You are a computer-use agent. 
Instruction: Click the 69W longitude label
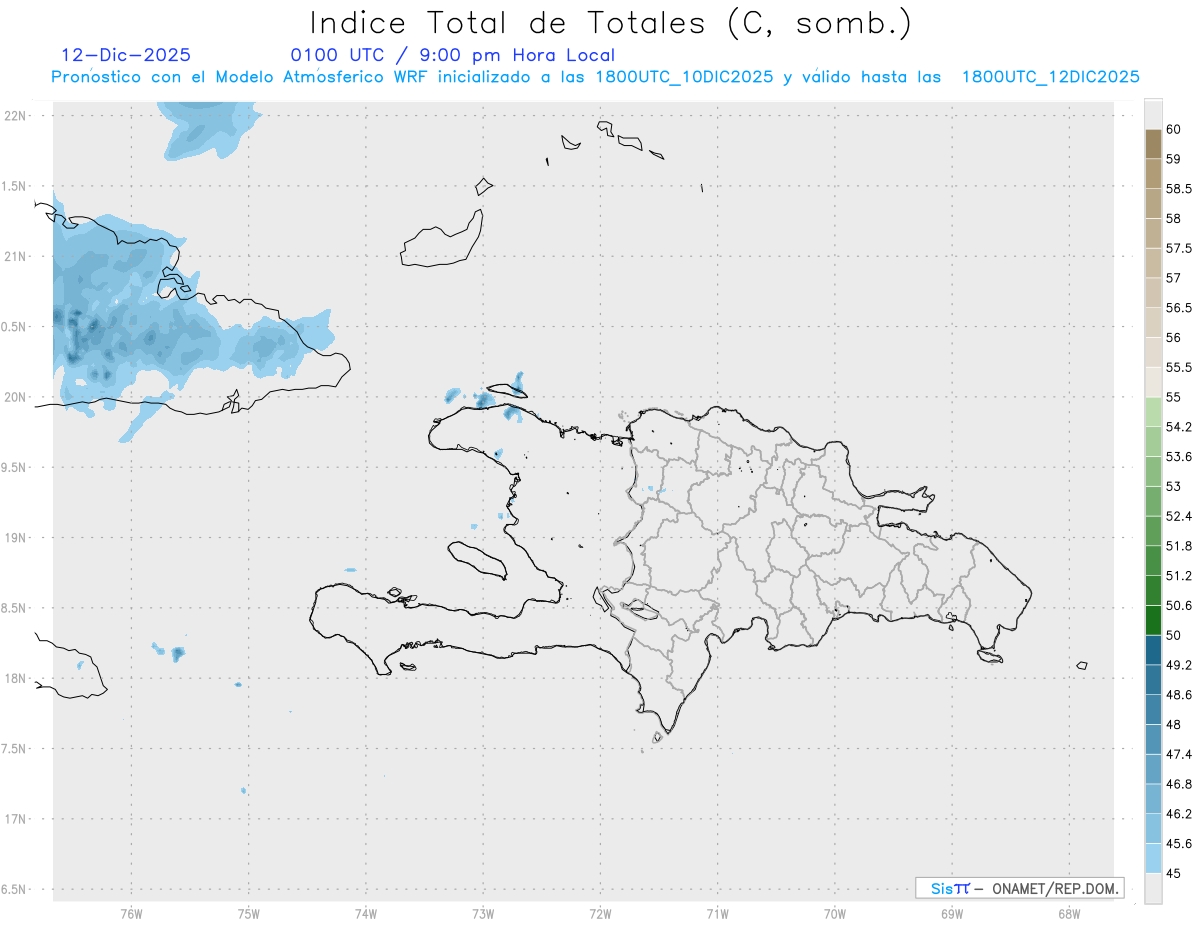coord(952,914)
